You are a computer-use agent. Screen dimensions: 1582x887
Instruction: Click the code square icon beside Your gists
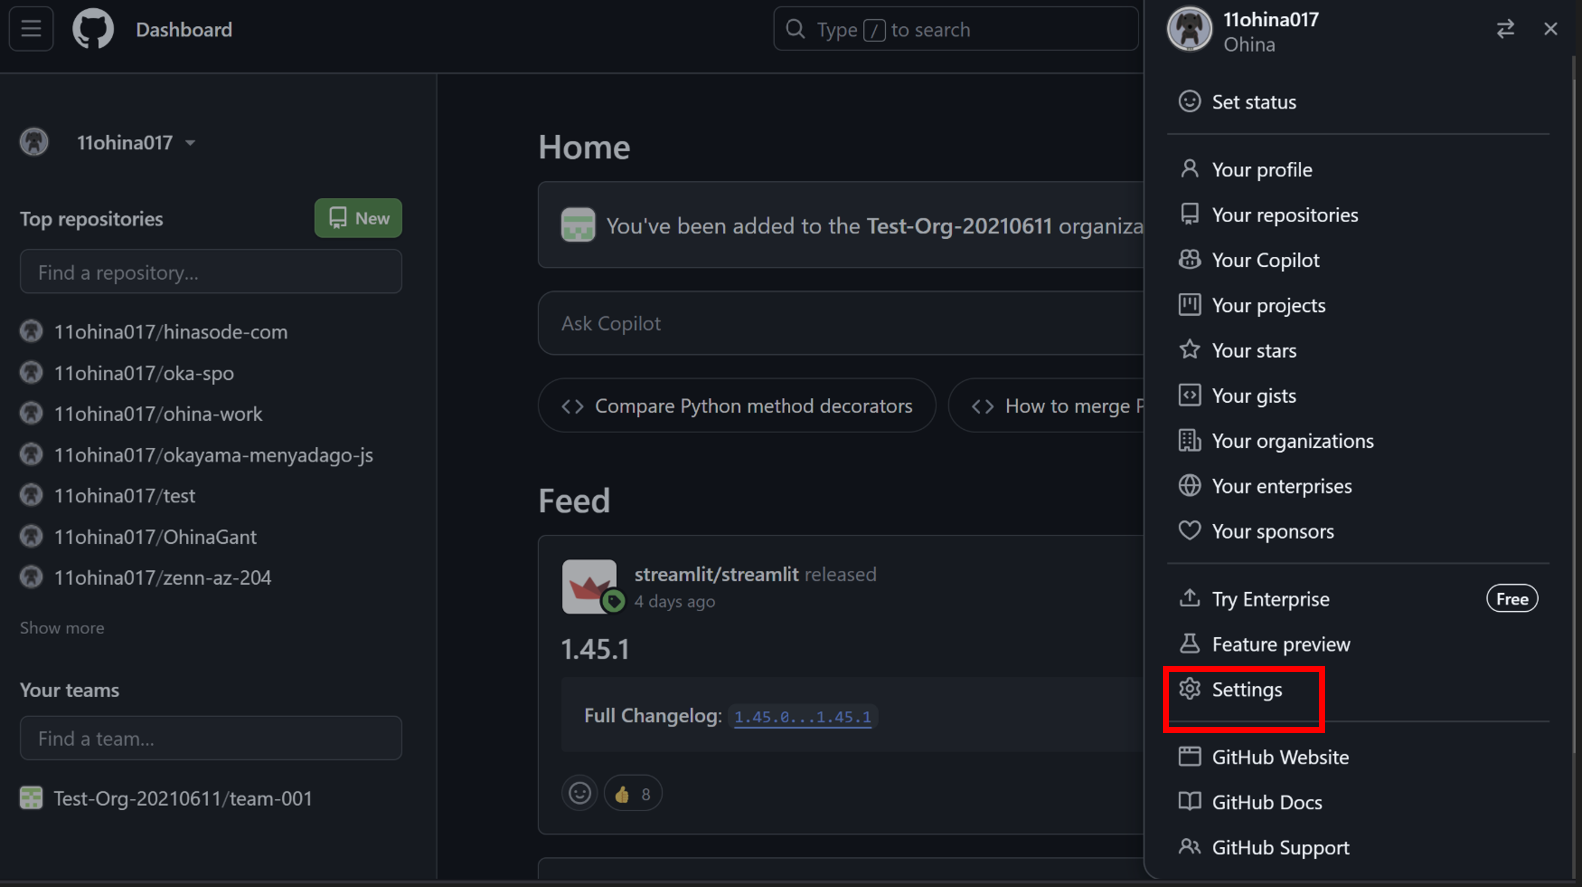click(x=1189, y=395)
